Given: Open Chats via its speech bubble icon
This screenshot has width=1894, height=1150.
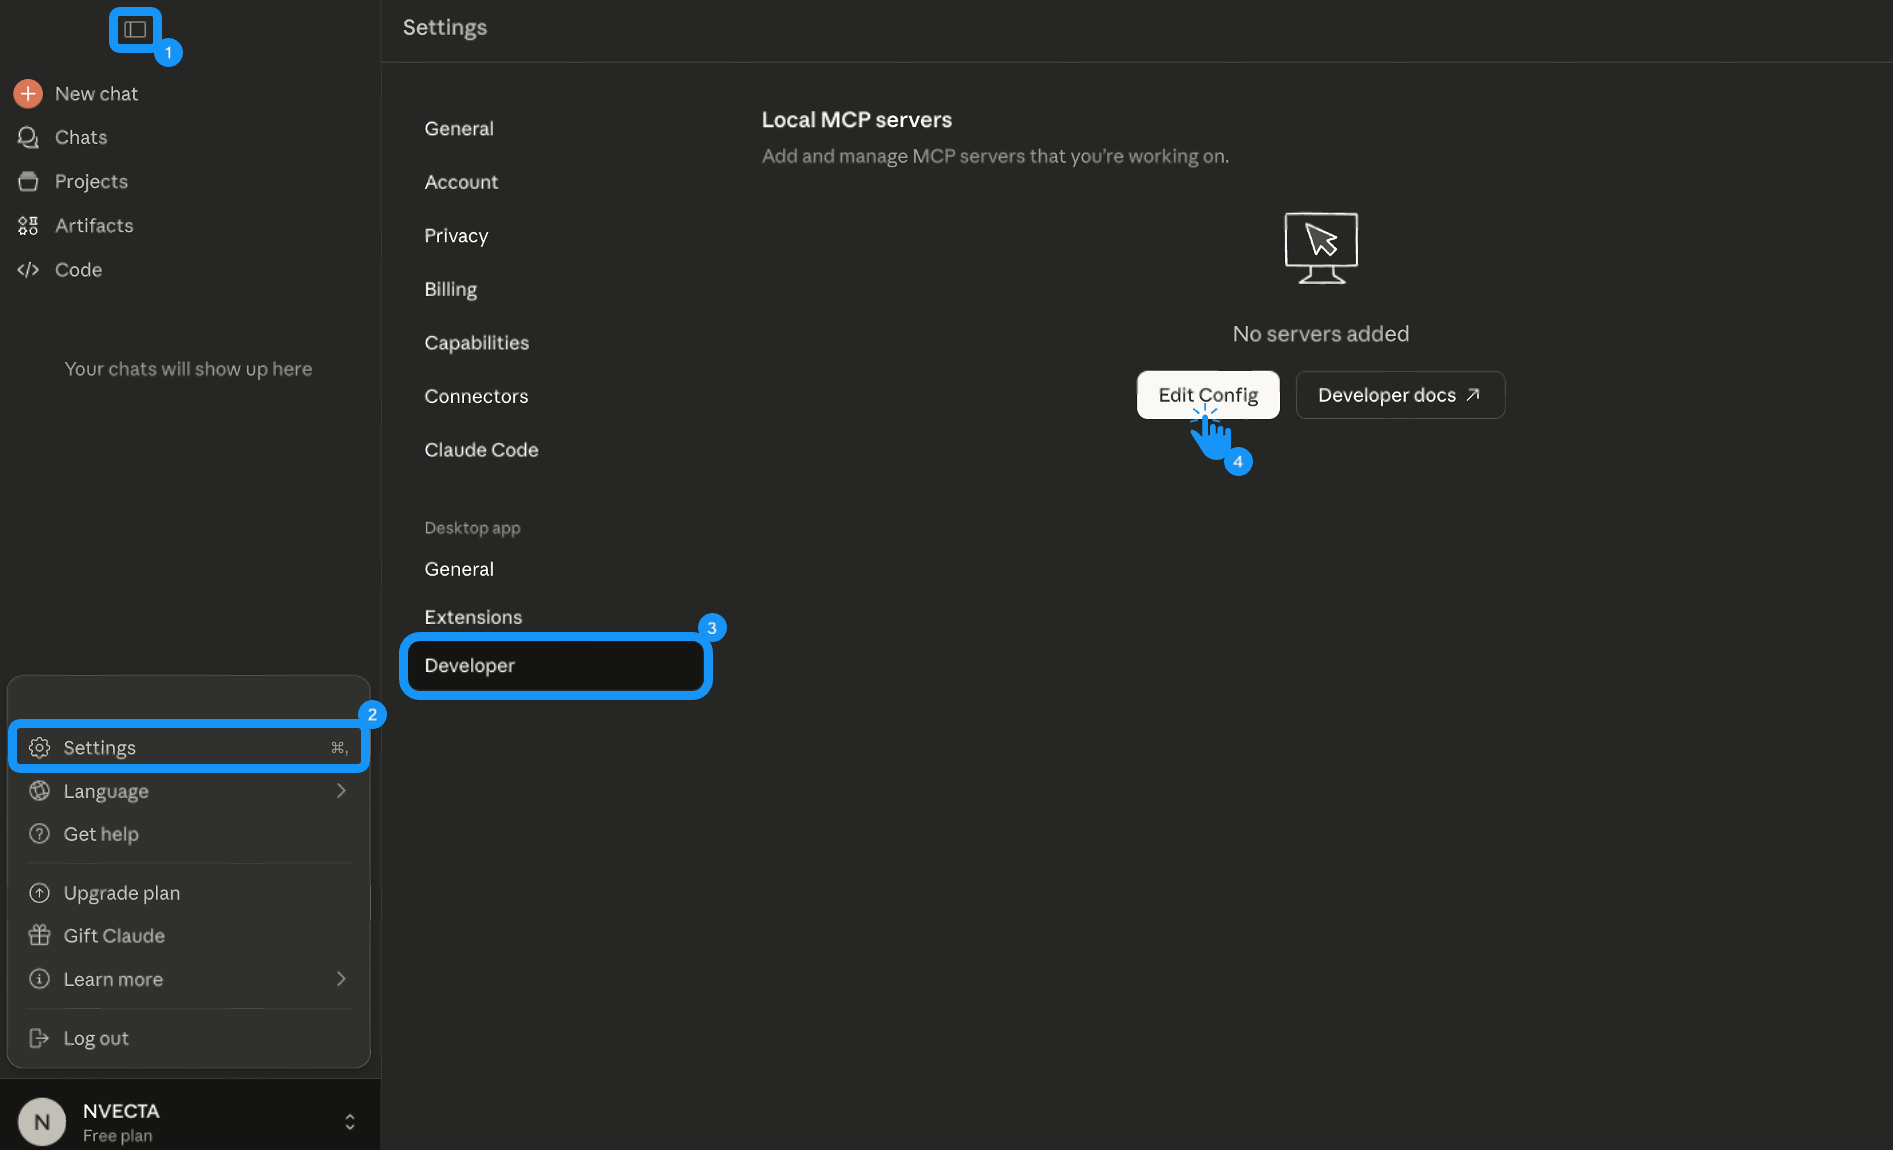Looking at the screenshot, I should click(x=28, y=137).
